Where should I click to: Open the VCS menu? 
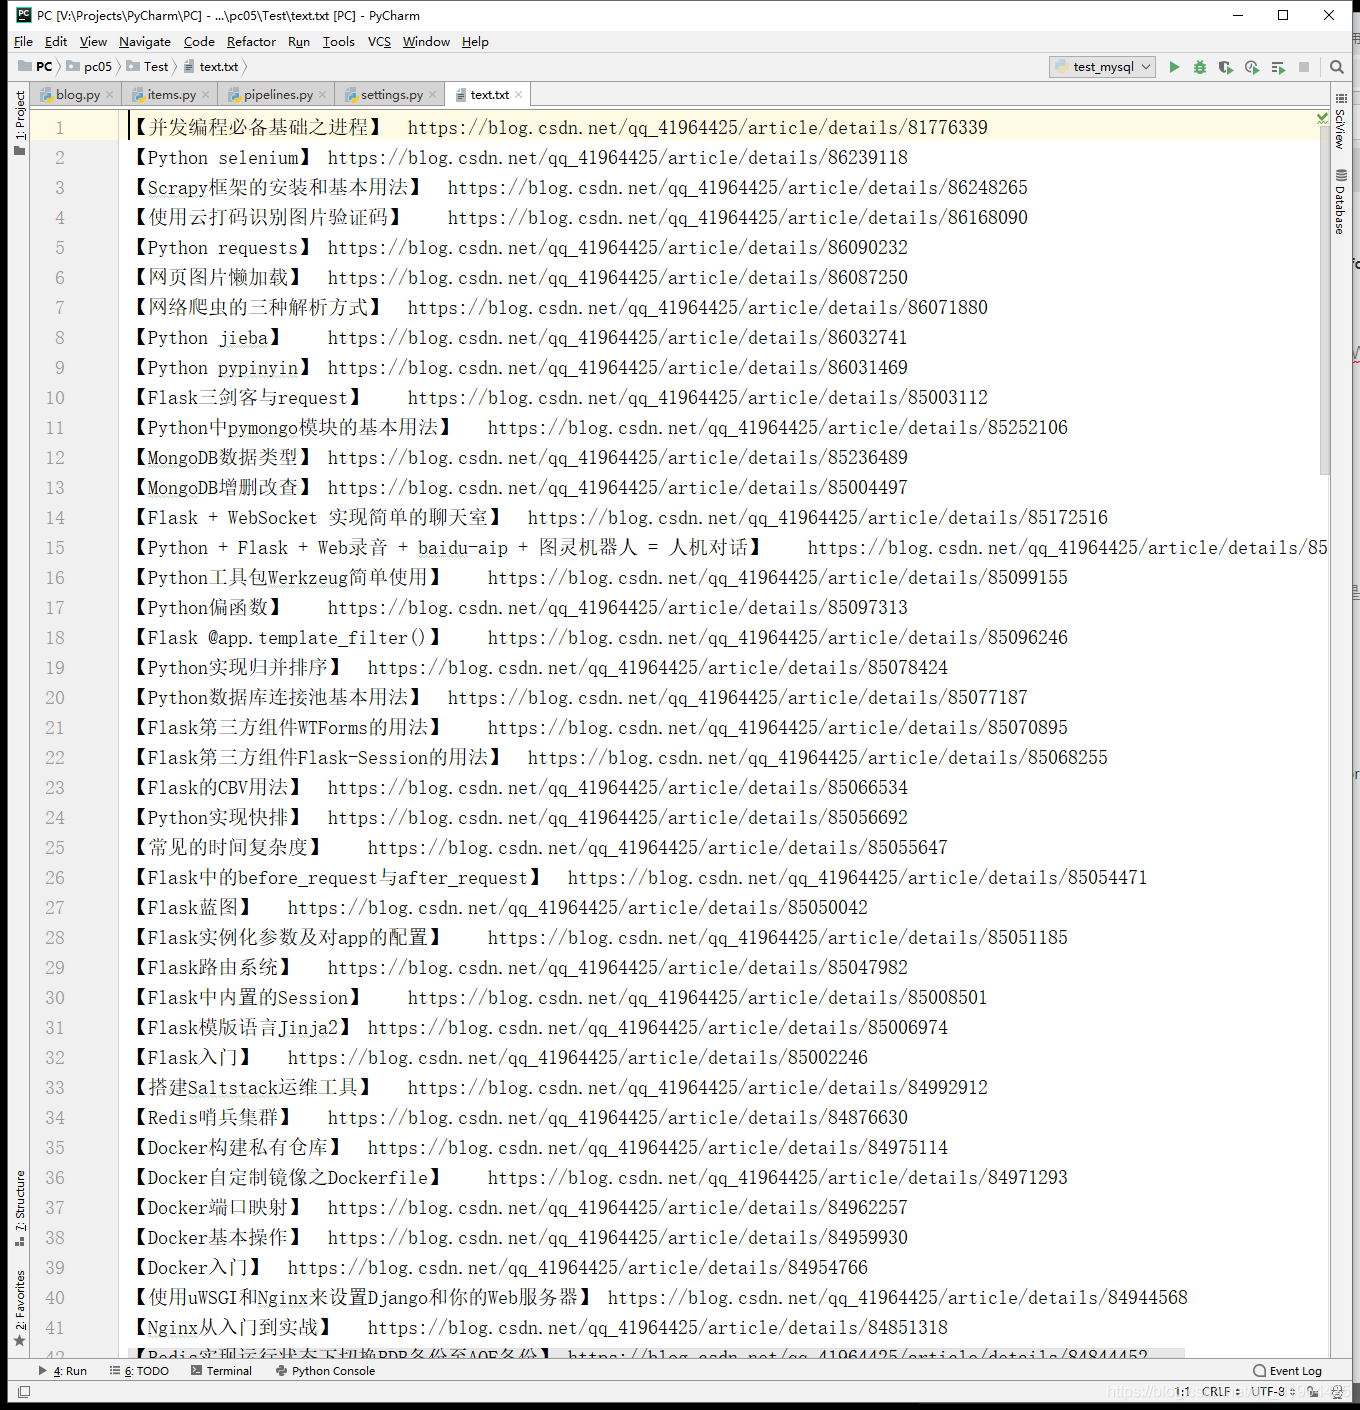pos(379,42)
